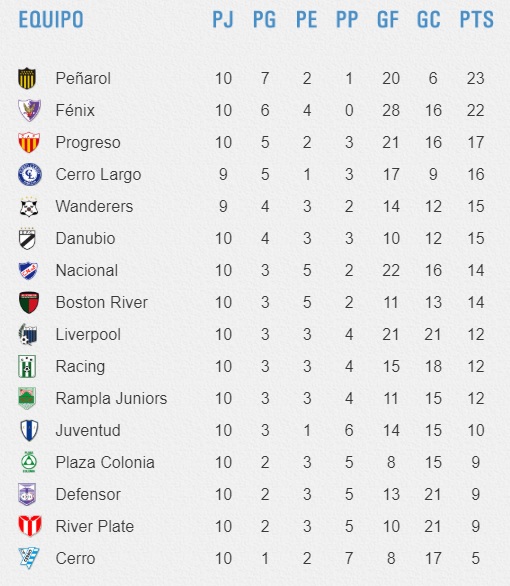The image size is (510, 586).
Task: Click the Boston River shield badge
Action: click(29, 303)
